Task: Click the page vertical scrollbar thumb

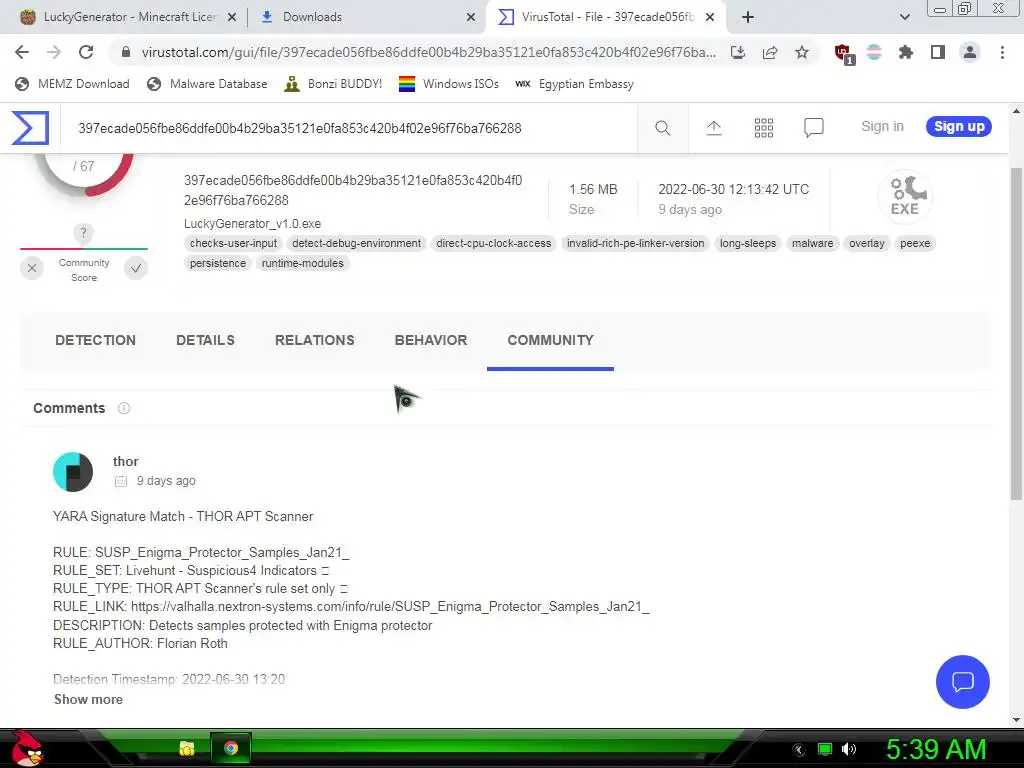Action: click(1016, 333)
